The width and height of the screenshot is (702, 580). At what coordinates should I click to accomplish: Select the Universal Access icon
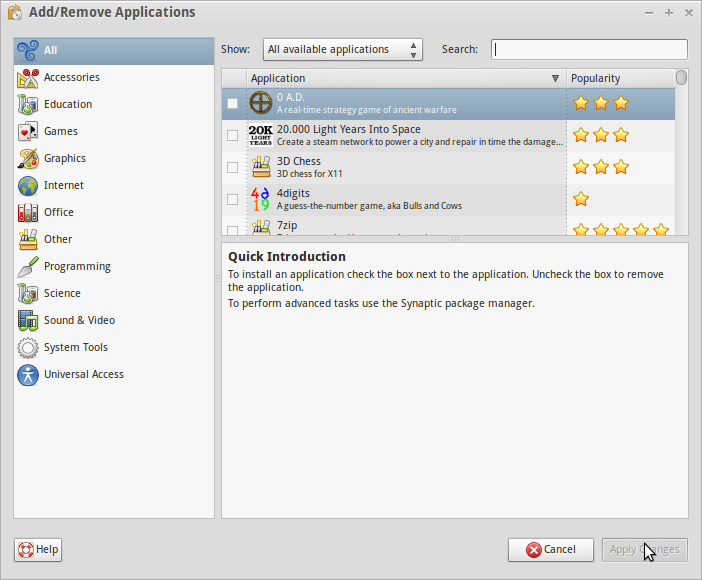(x=28, y=375)
